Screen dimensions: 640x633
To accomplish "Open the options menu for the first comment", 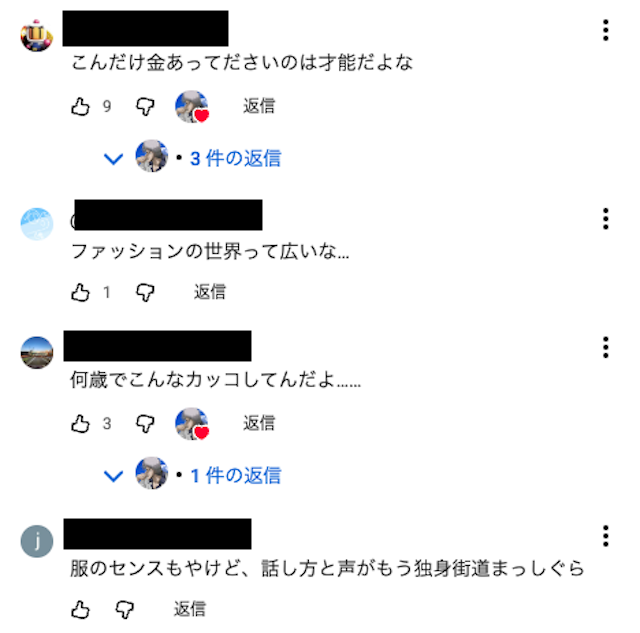I will 606,30.
